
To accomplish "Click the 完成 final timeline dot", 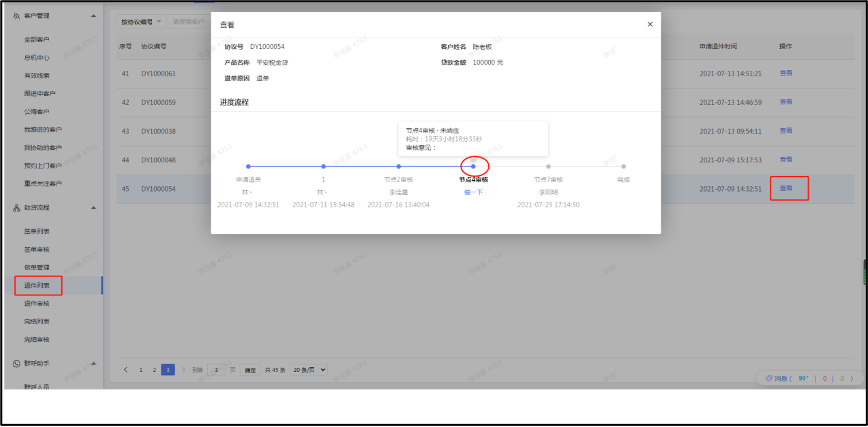I will [623, 166].
